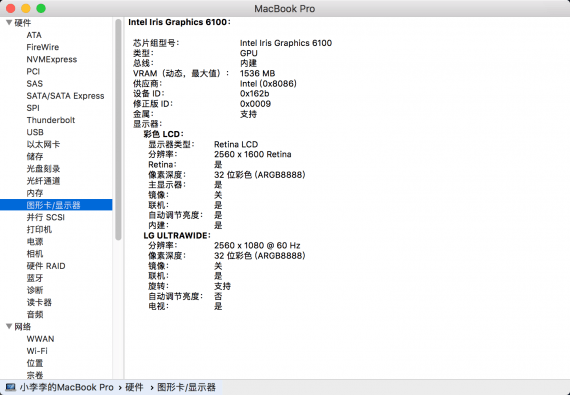Select ATA in the sidebar
570x395 pixels.
click(x=34, y=35)
